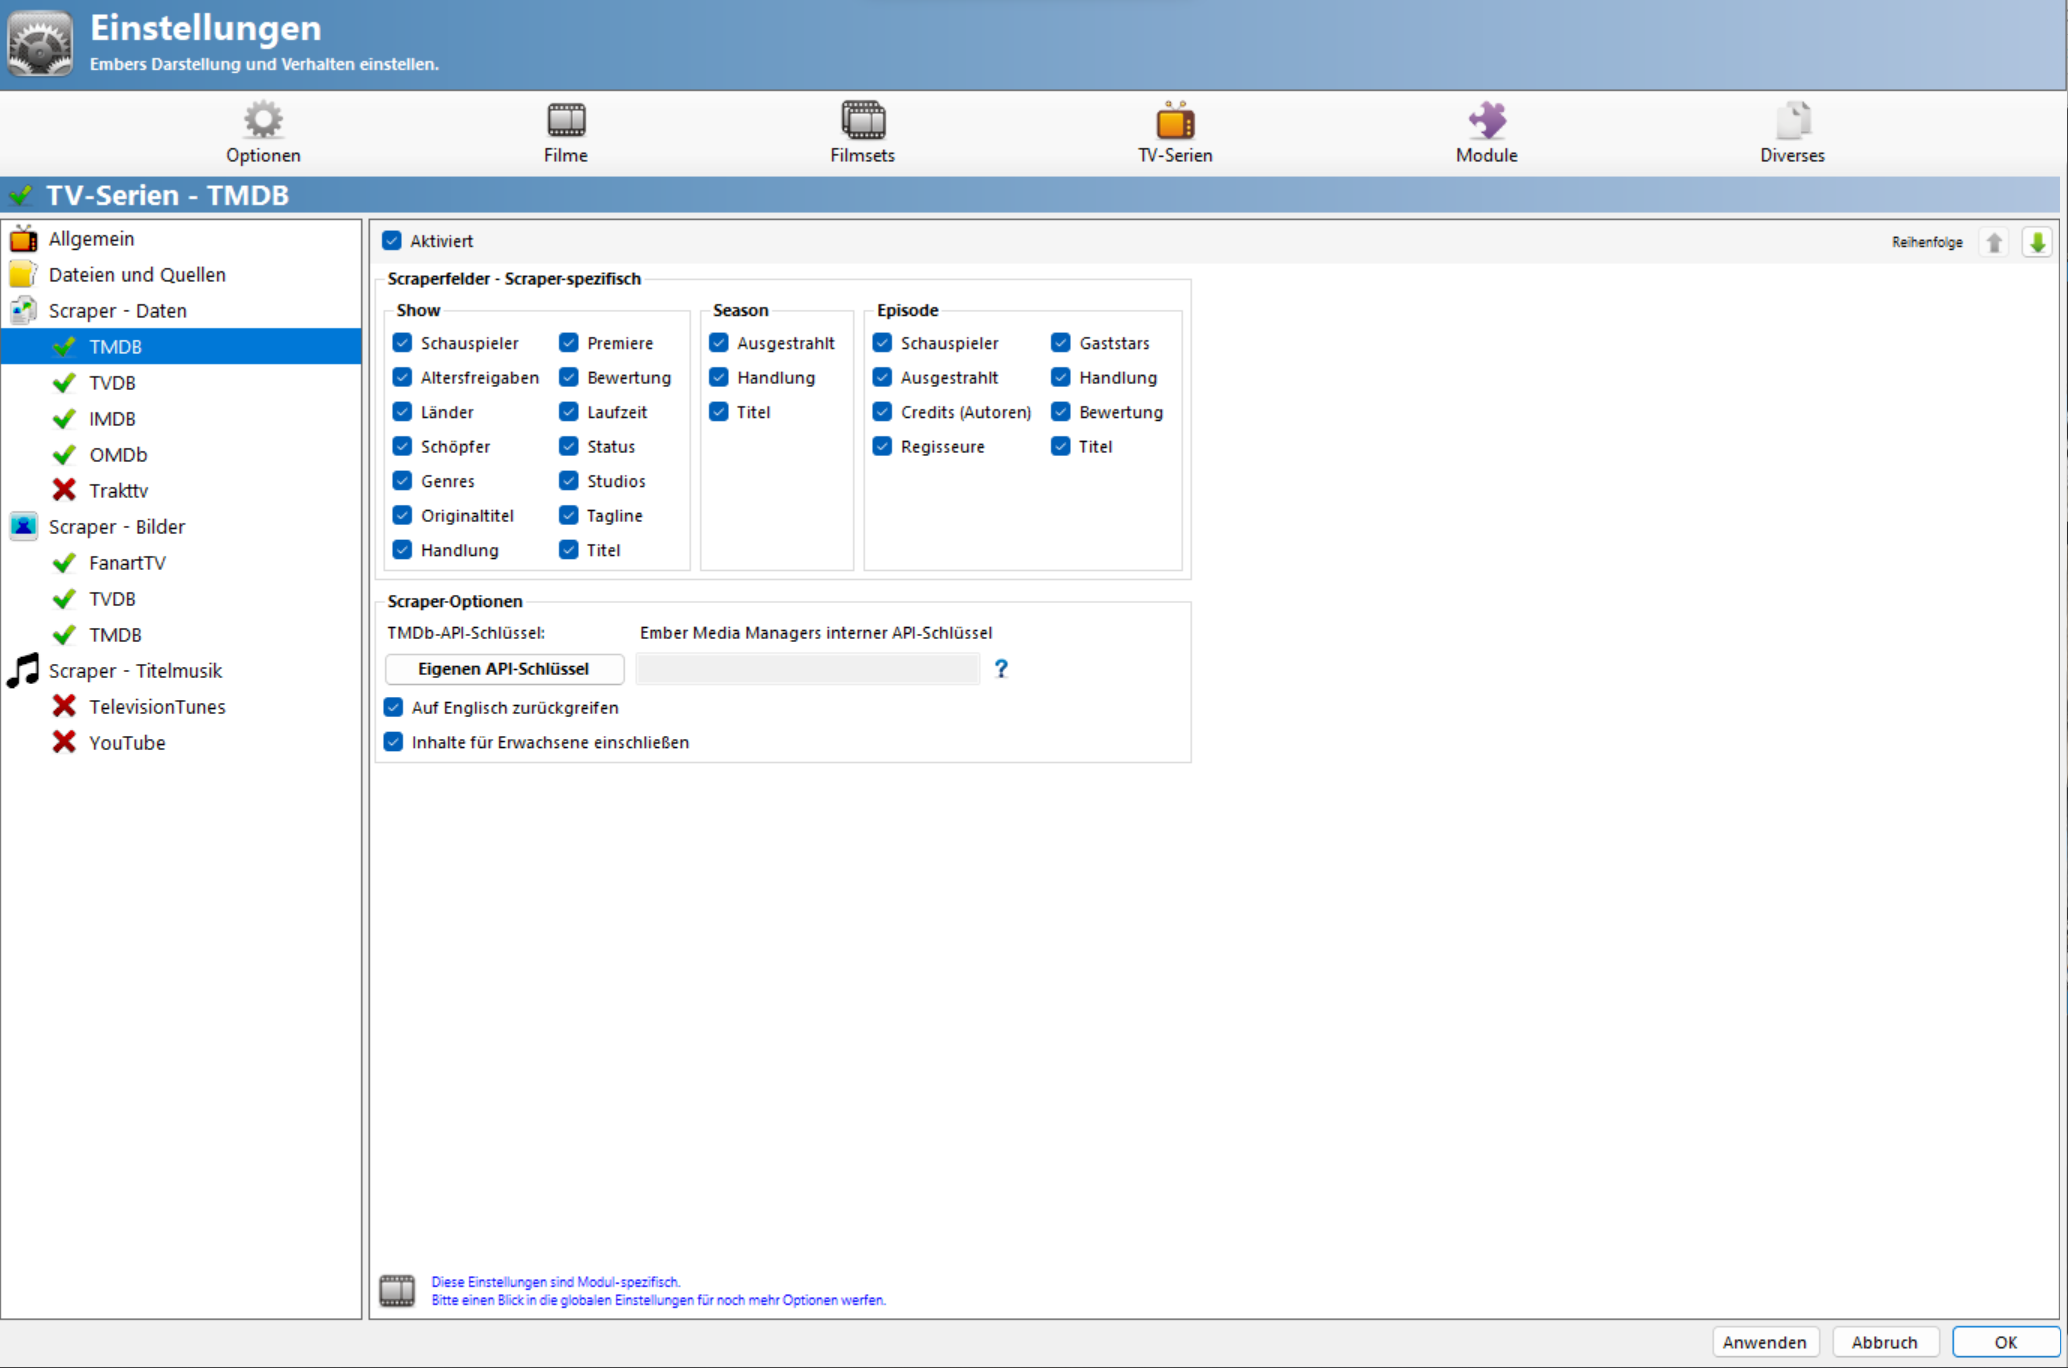Image resolution: width=2068 pixels, height=1368 pixels.
Task: Open the Filme section
Action: coord(566,132)
